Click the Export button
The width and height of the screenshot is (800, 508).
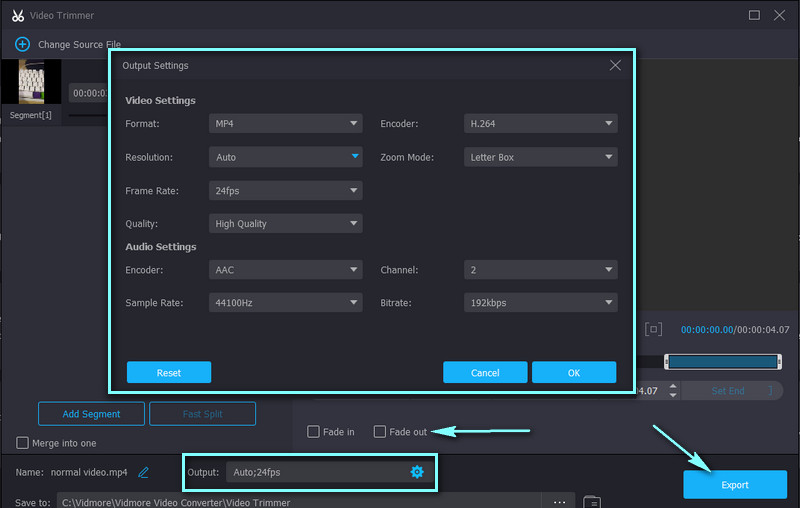coord(734,485)
